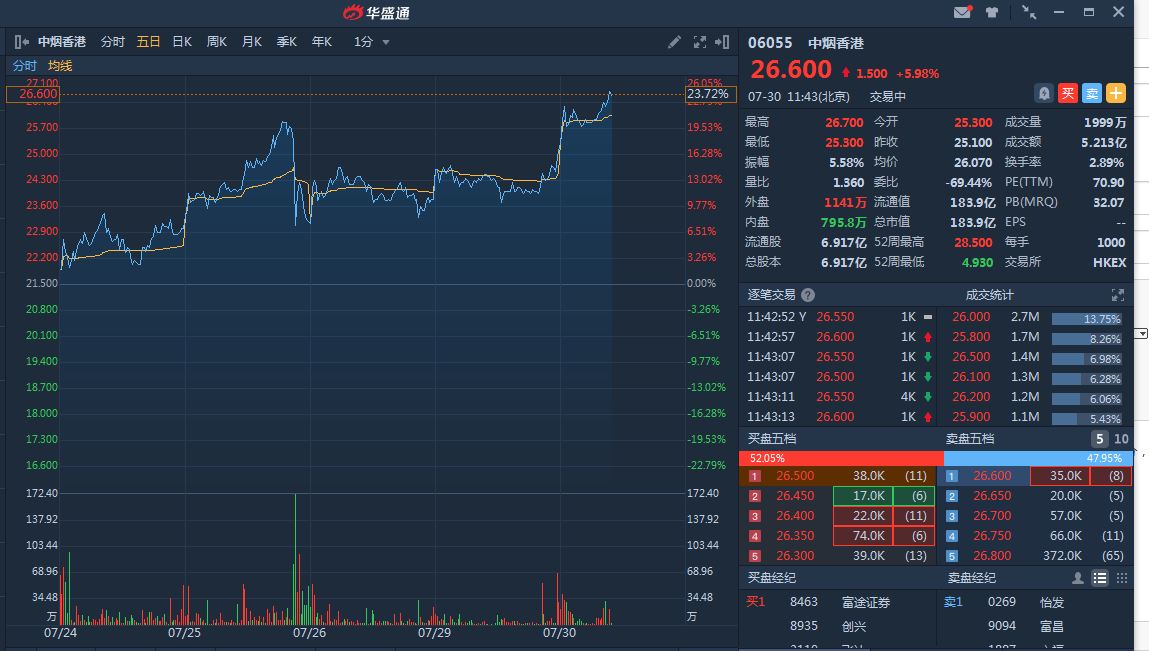1149x651 pixels.
Task: Select bid level 5 price 26.300
Action: (x=795, y=556)
